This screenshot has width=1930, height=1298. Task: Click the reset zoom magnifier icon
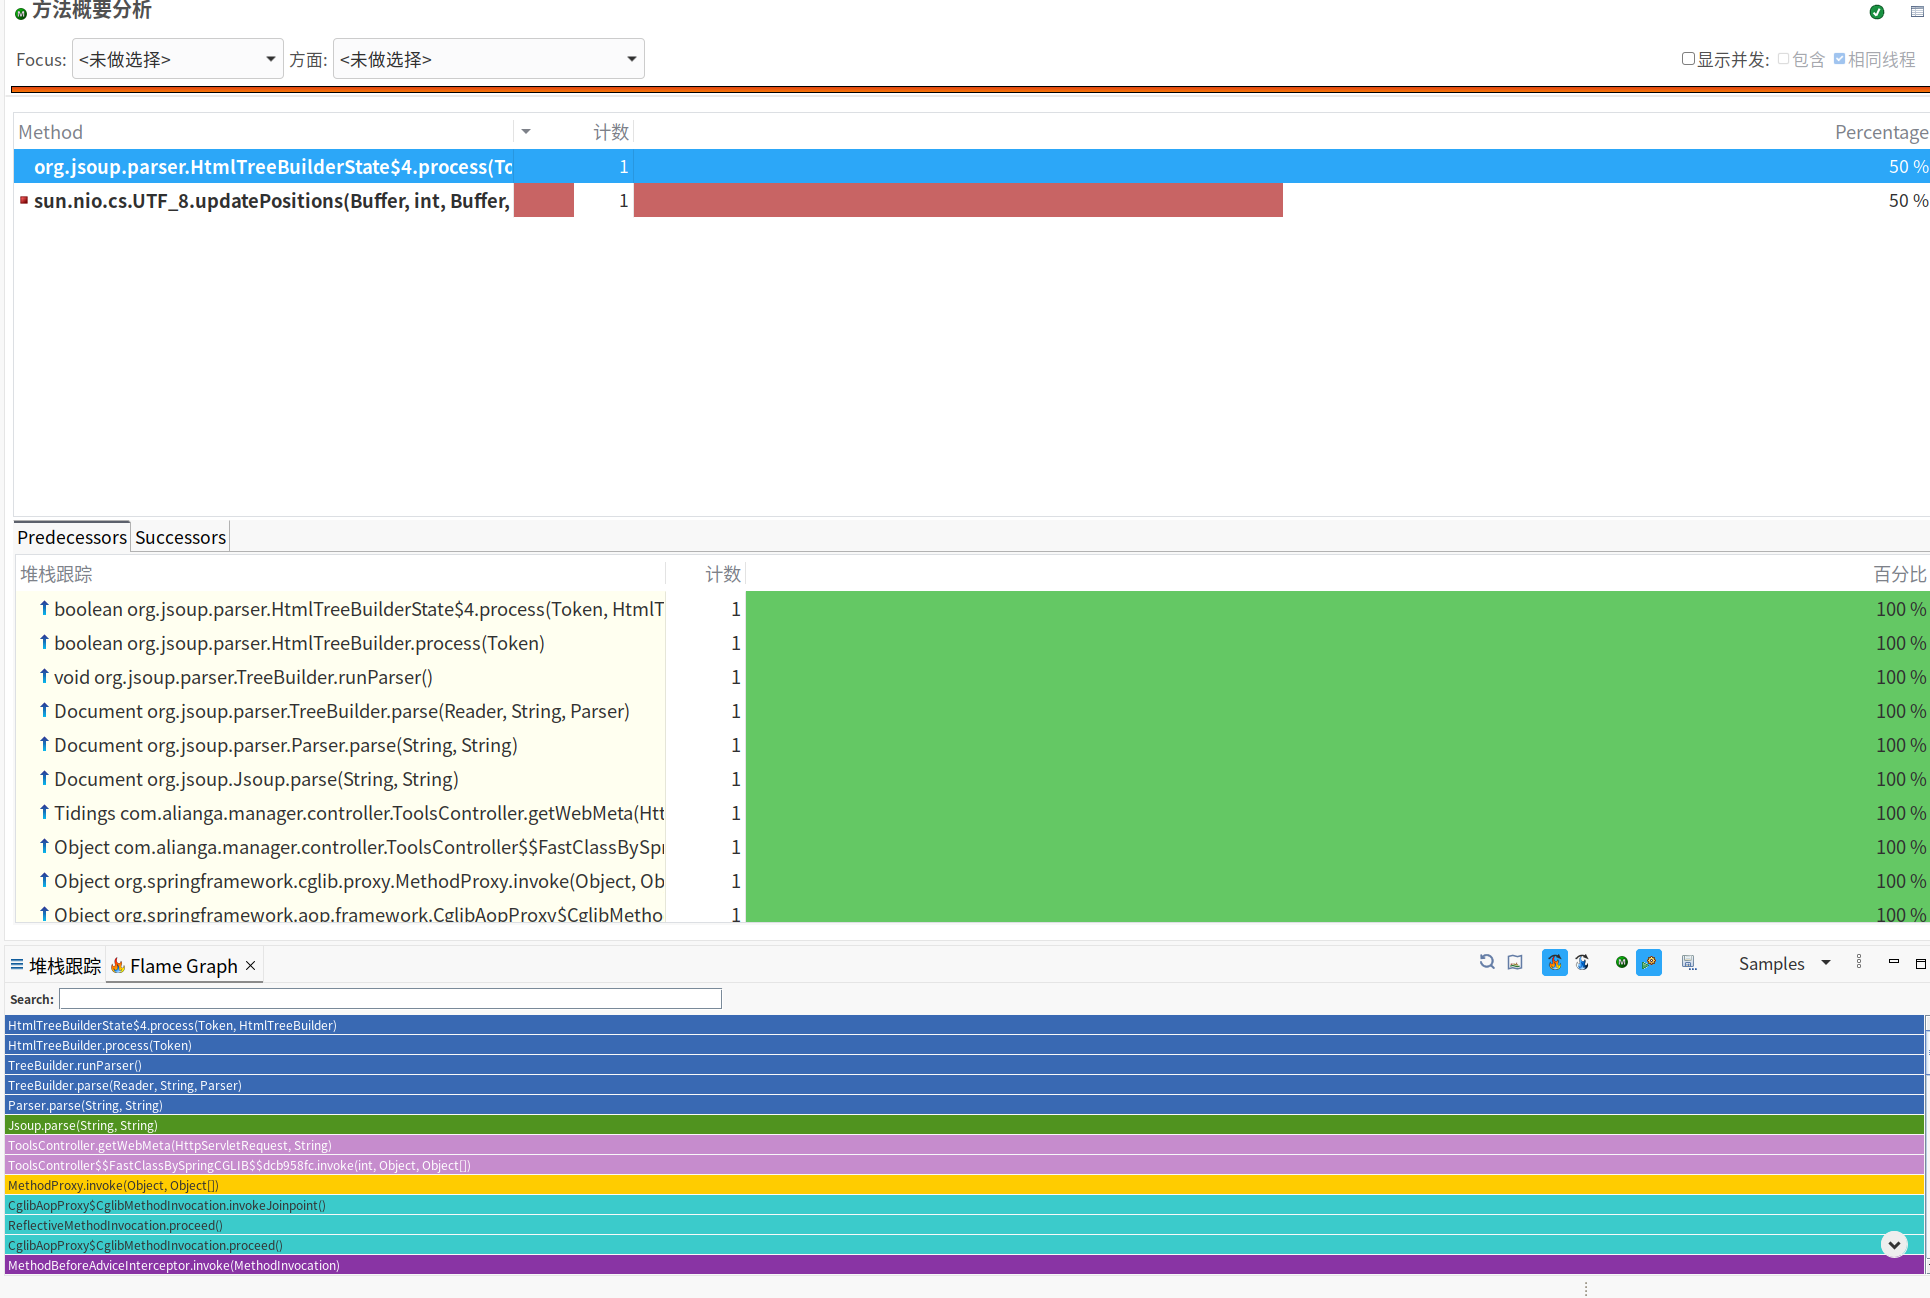click(1487, 963)
